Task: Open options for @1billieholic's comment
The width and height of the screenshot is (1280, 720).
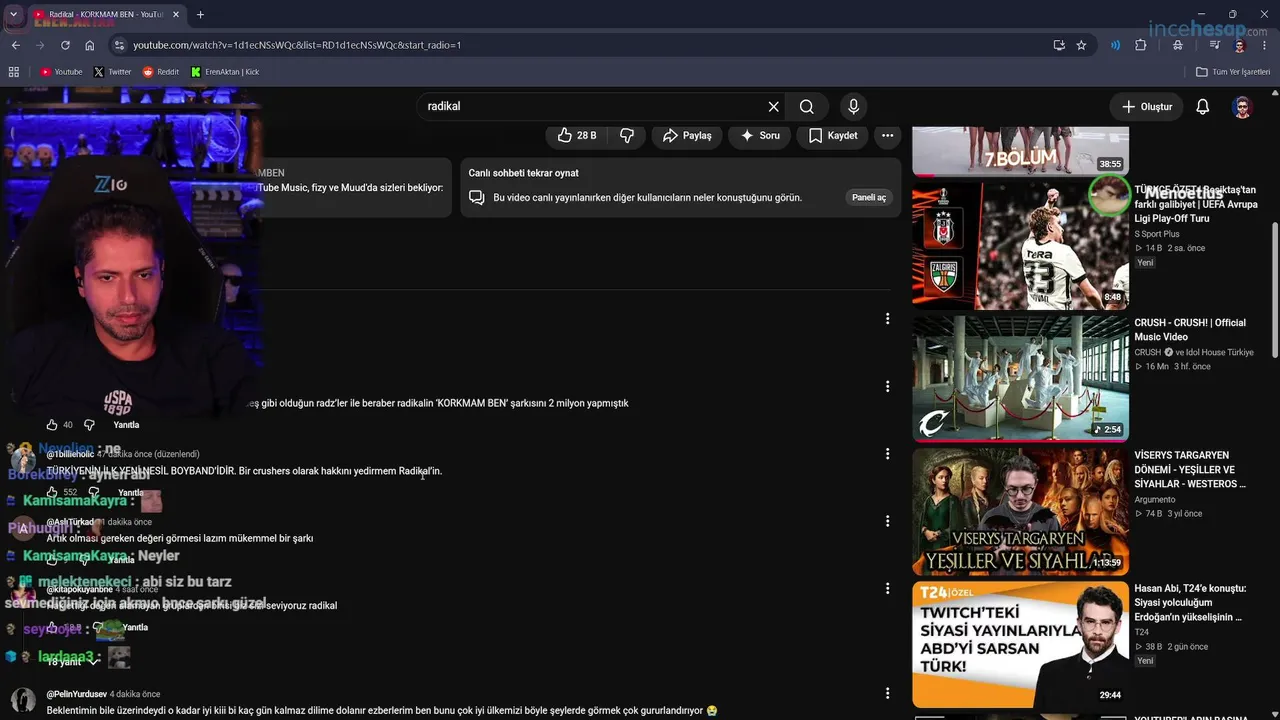Action: (x=887, y=454)
